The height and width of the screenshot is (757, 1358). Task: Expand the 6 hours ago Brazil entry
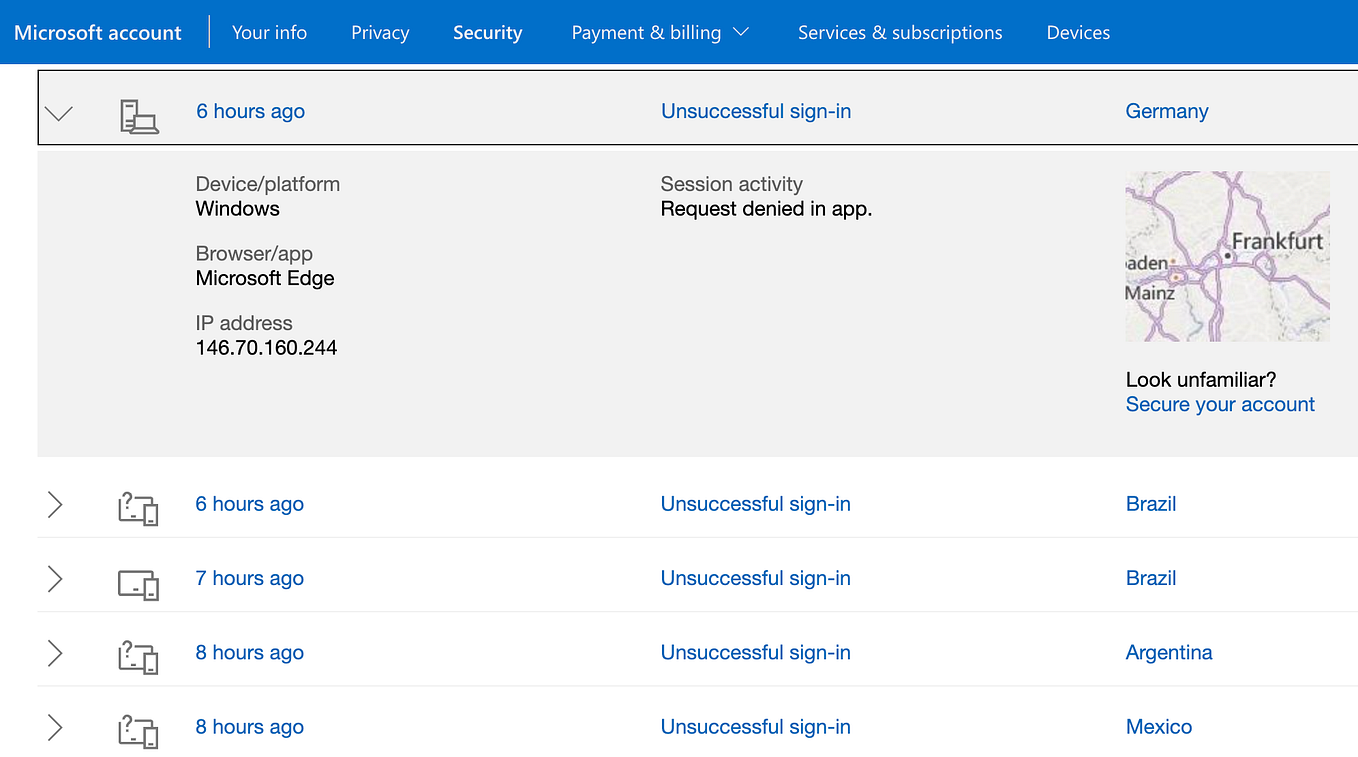point(55,504)
